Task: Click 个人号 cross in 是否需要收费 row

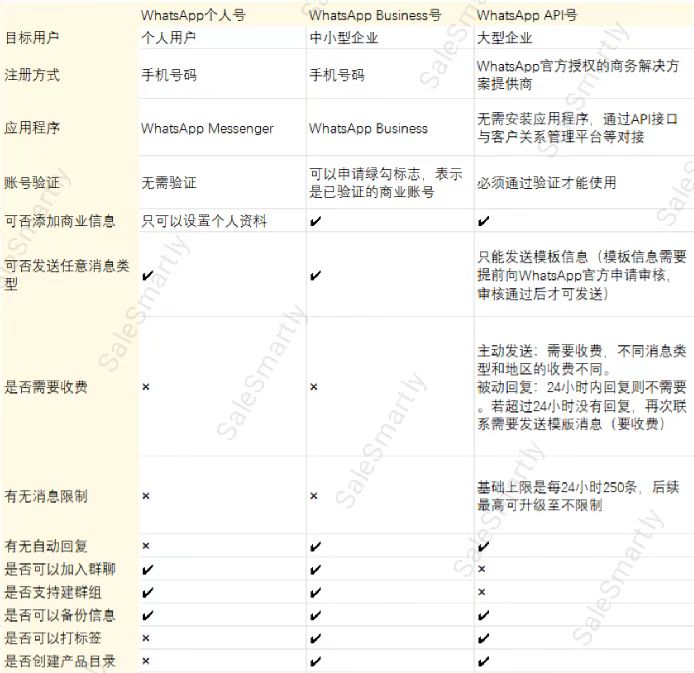Action: coord(146,387)
